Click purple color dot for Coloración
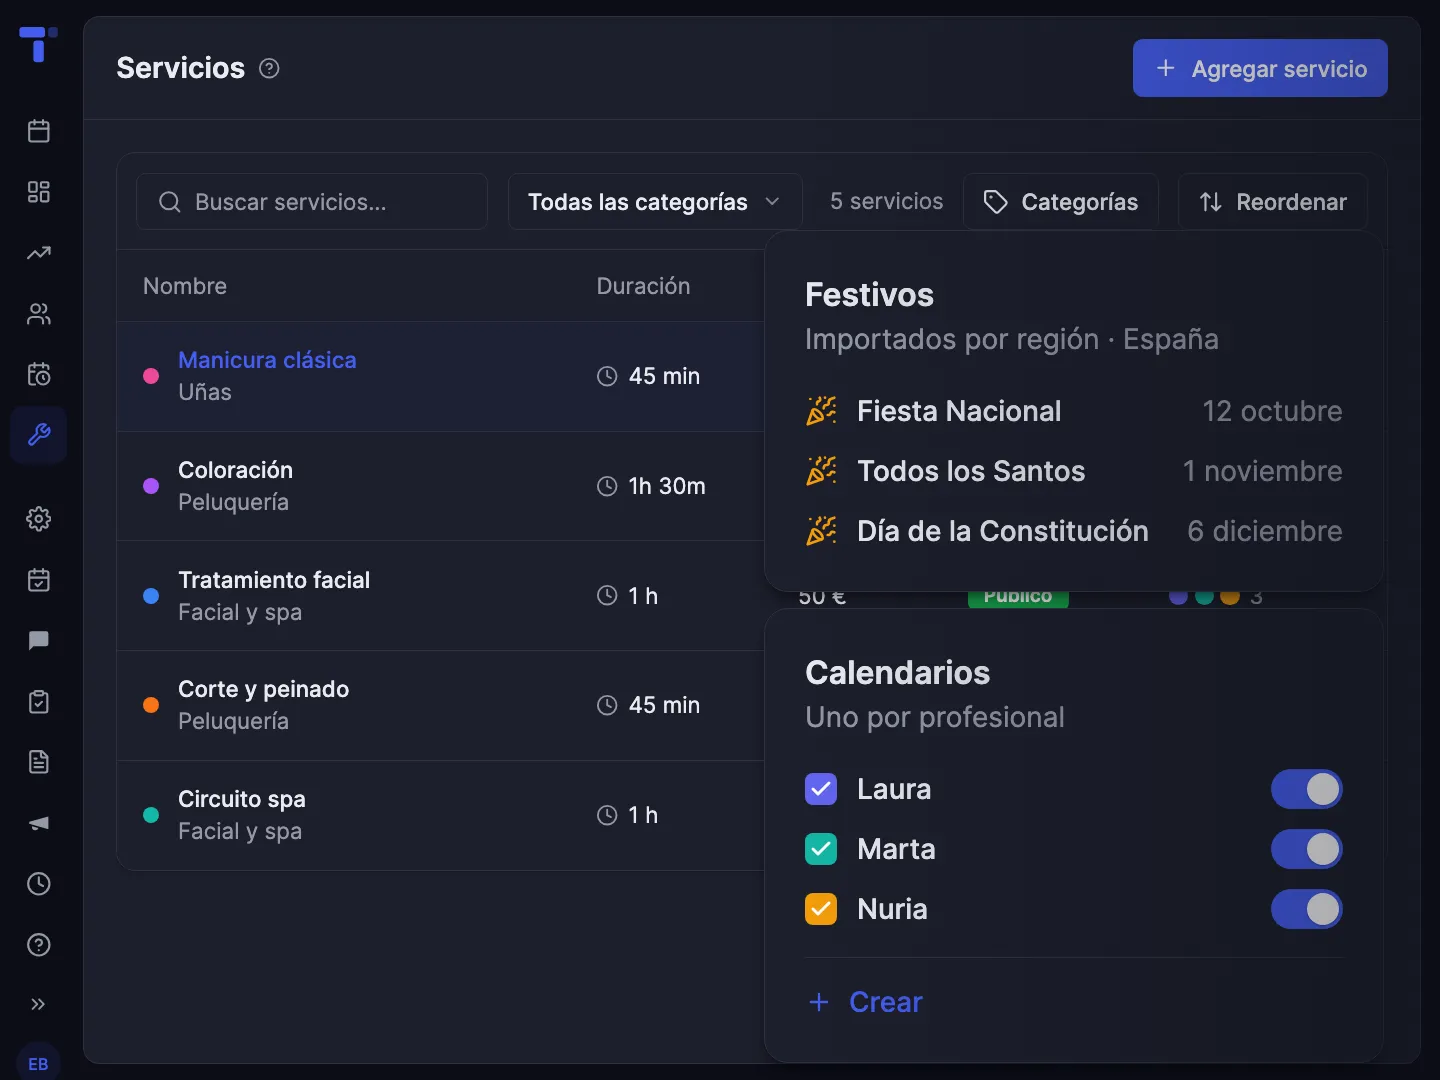 151,486
